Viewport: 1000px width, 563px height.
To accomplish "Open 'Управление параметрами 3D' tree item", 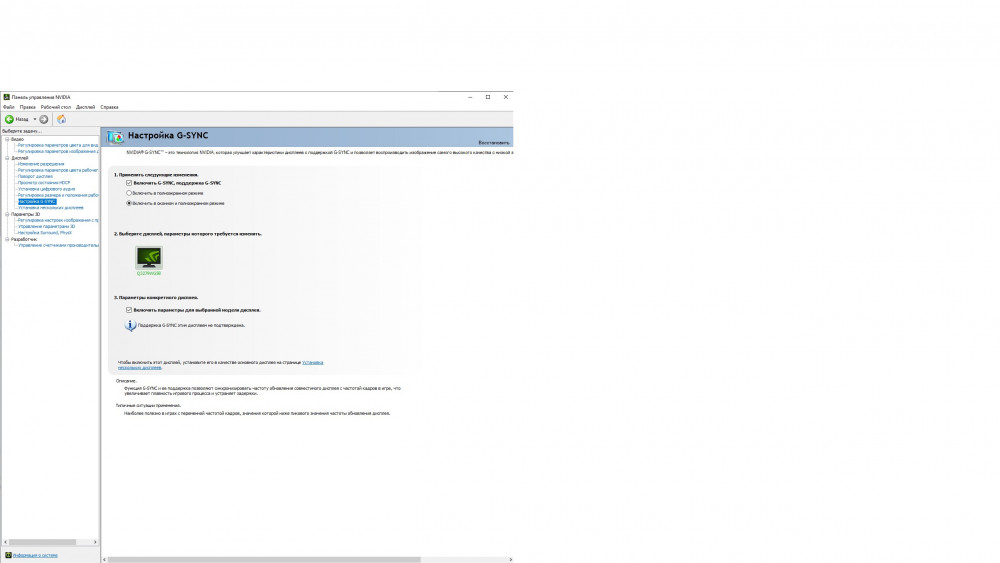I will [47, 226].
